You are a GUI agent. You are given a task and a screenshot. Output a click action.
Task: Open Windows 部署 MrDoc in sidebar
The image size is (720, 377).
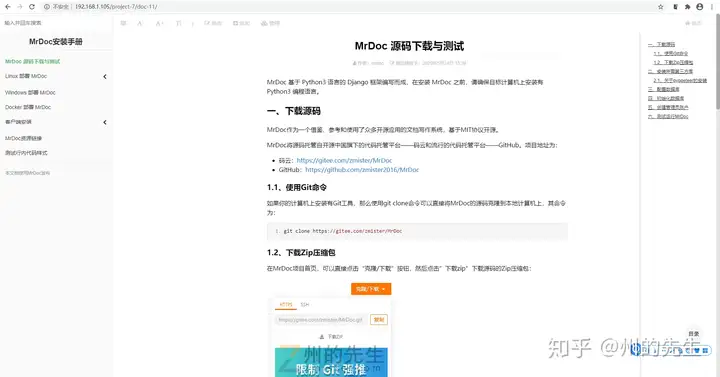[30, 92]
